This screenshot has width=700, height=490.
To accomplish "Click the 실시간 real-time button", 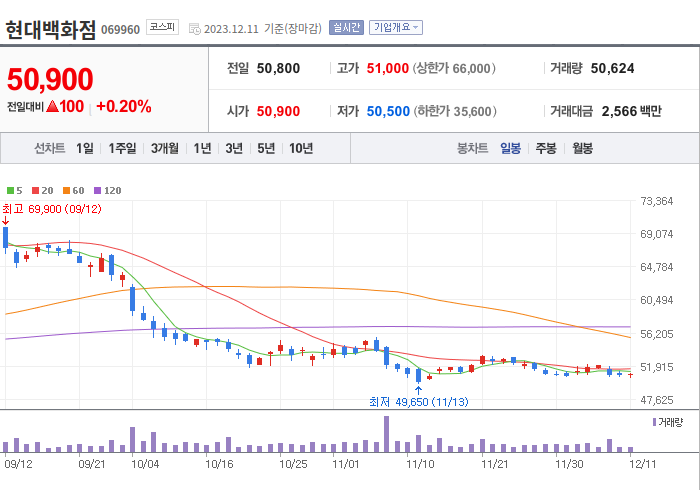I will (x=346, y=27).
